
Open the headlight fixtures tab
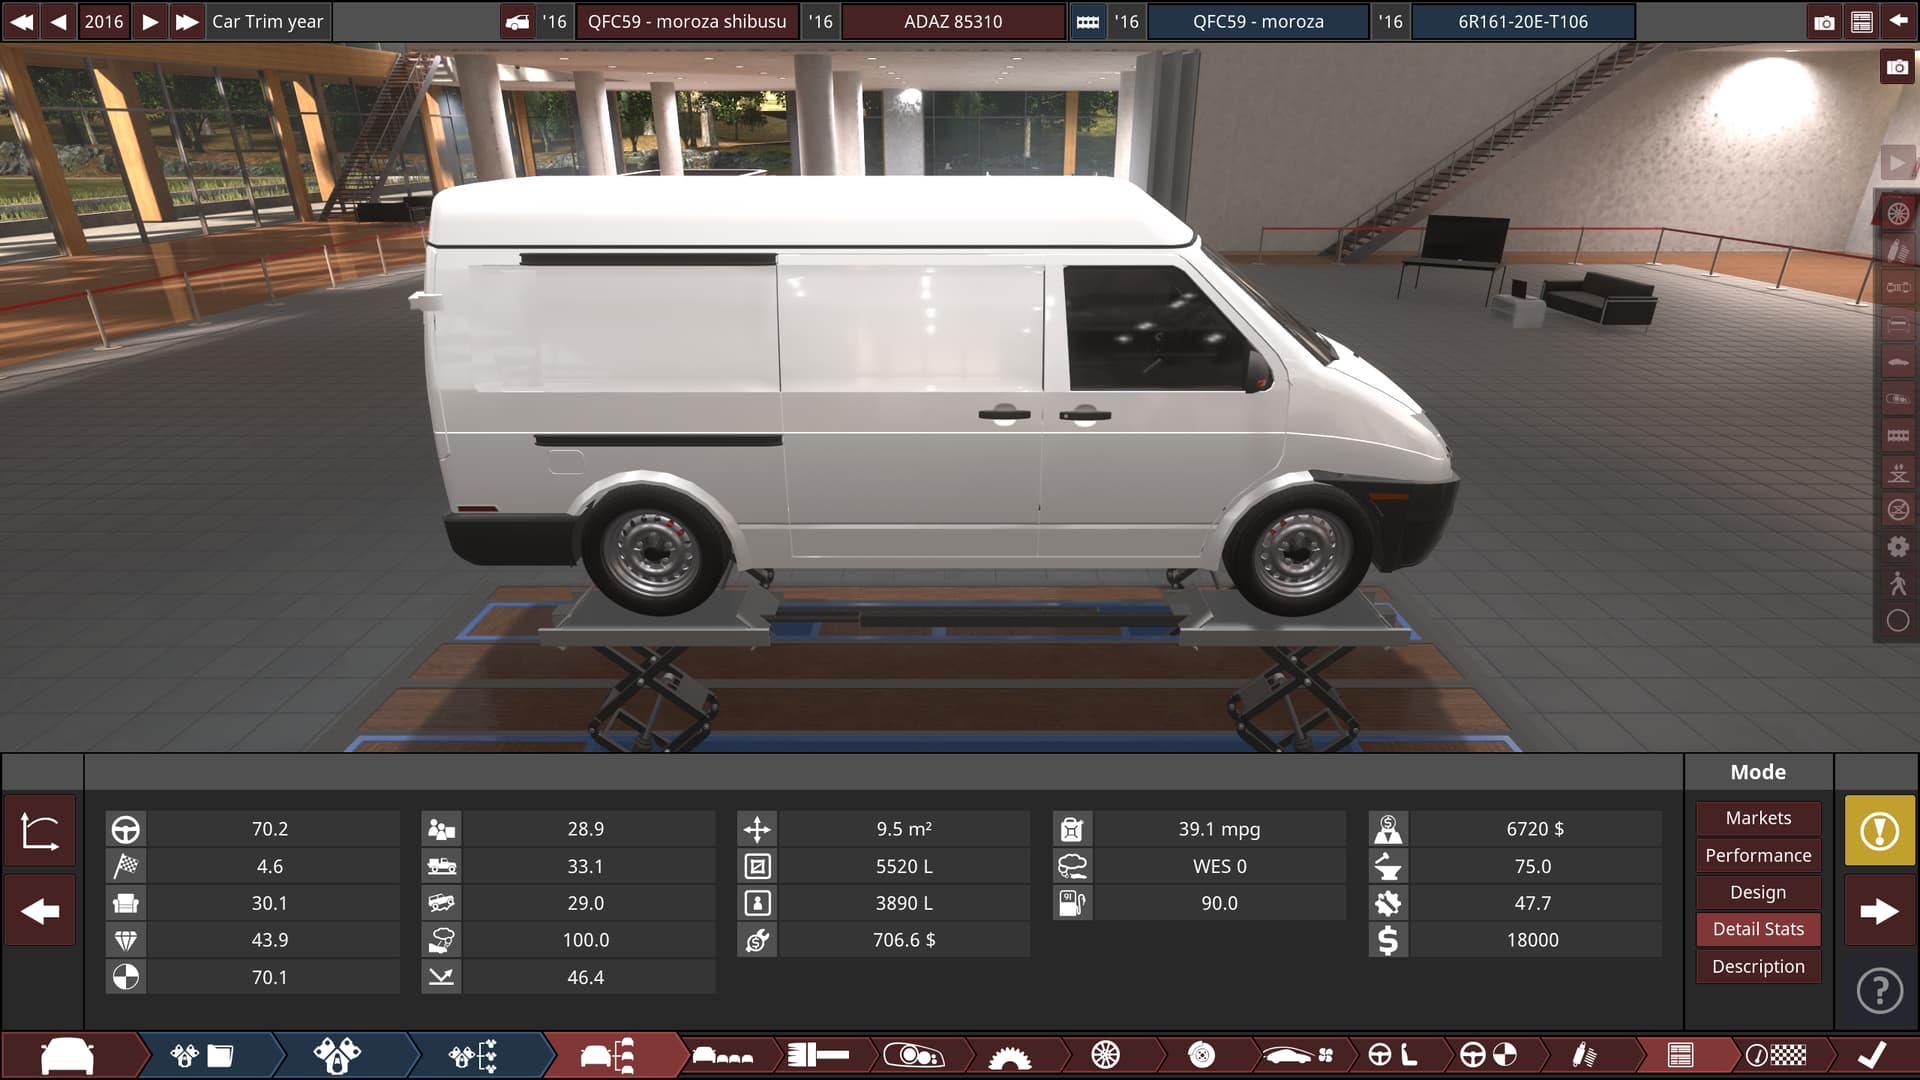(913, 1055)
